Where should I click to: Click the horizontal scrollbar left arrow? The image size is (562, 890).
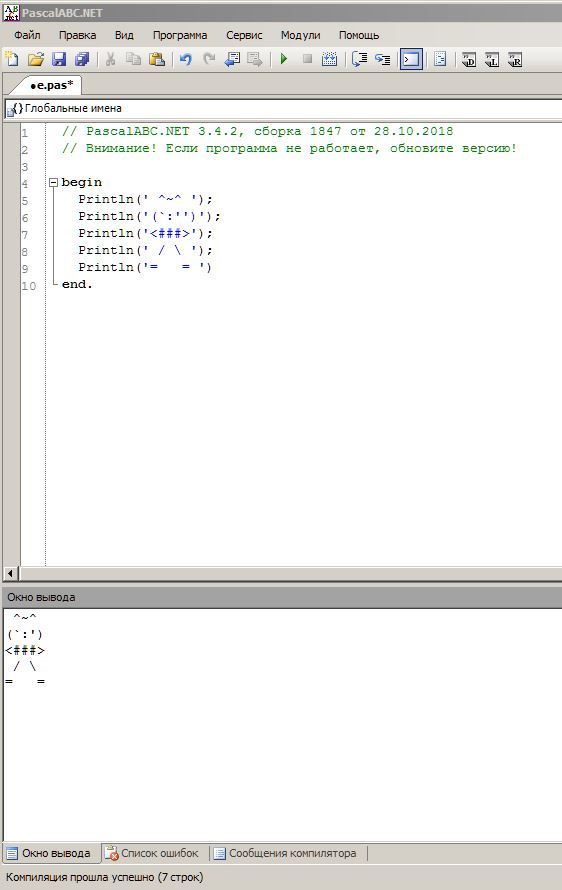(10, 573)
